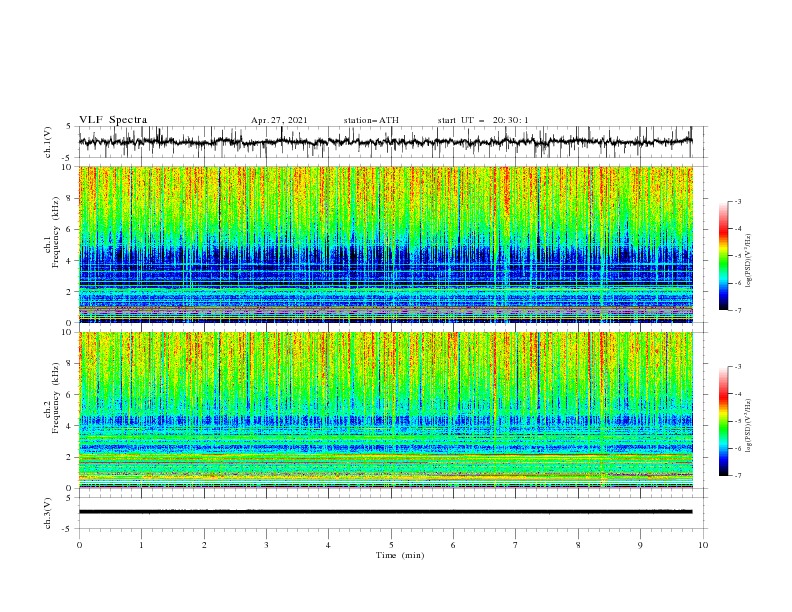
Task: Click the ch.2 'Frequency (kHz)' axis label
Action: [x=55, y=398]
